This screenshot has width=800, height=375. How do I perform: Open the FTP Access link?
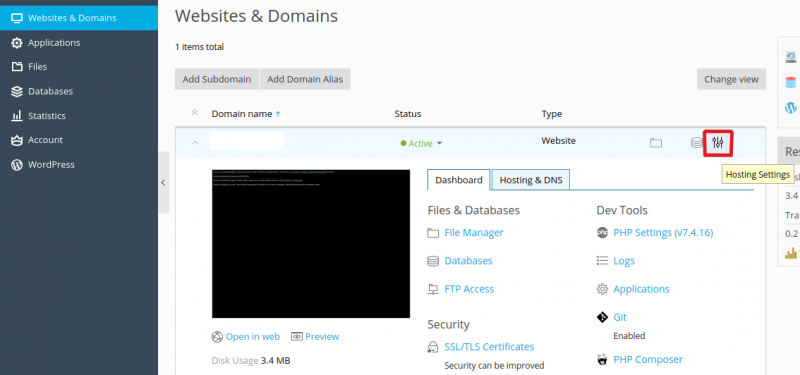coord(469,289)
